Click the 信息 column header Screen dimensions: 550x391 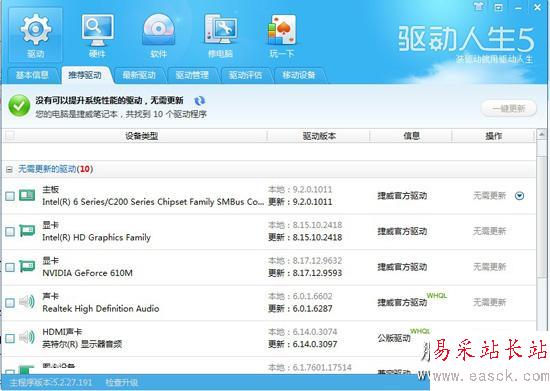point(411,136)
